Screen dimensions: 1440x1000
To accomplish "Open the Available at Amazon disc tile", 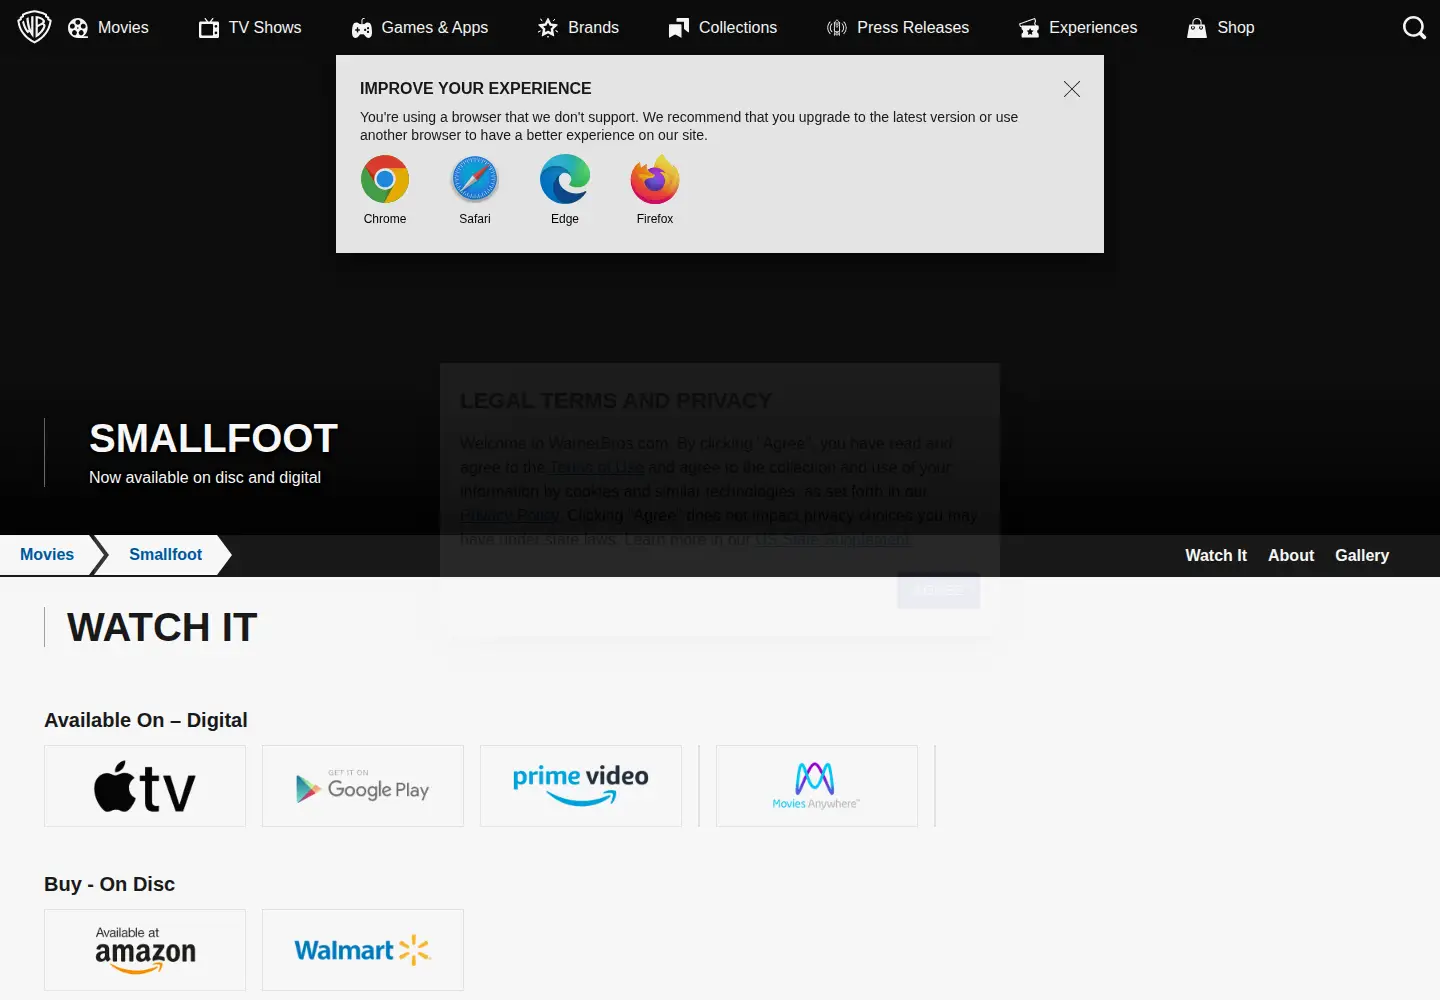I will pos(145,950).
